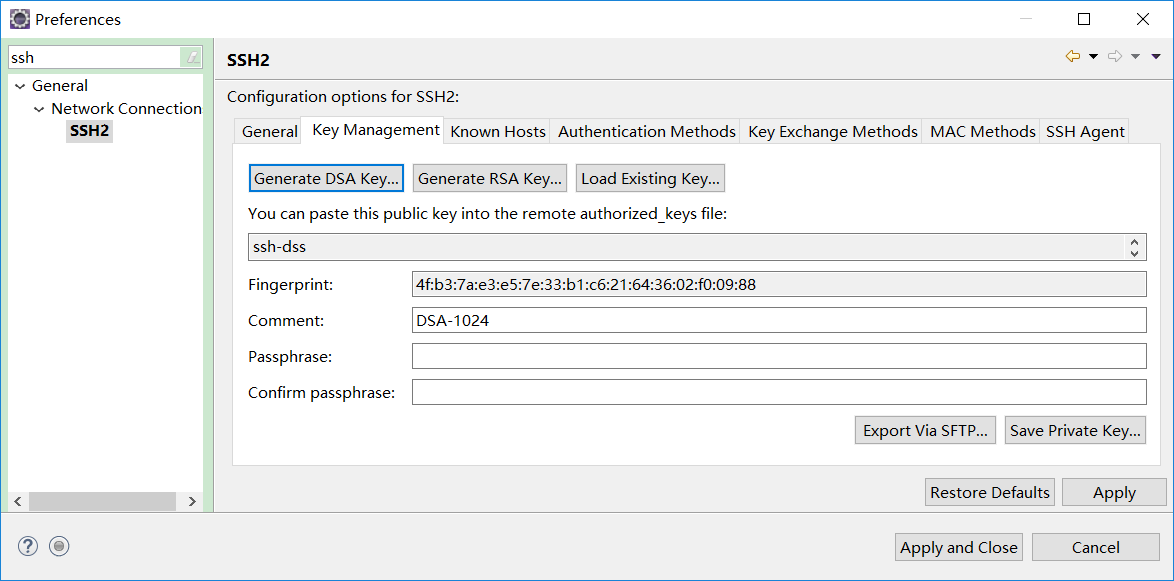Click Generate RSA Key button
This screenshot has height=581, width=1174.
click(490, 179)
